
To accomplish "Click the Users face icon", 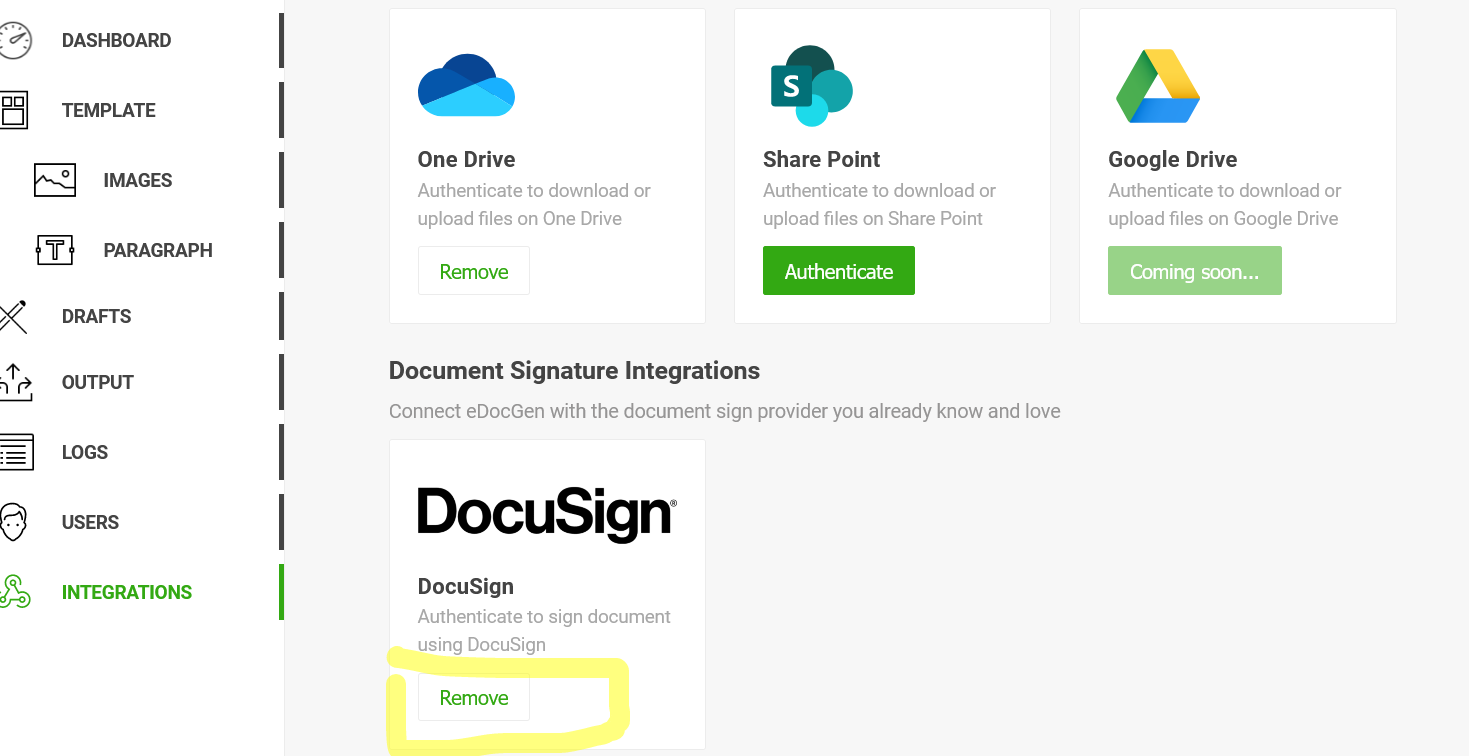I will 13,522.
